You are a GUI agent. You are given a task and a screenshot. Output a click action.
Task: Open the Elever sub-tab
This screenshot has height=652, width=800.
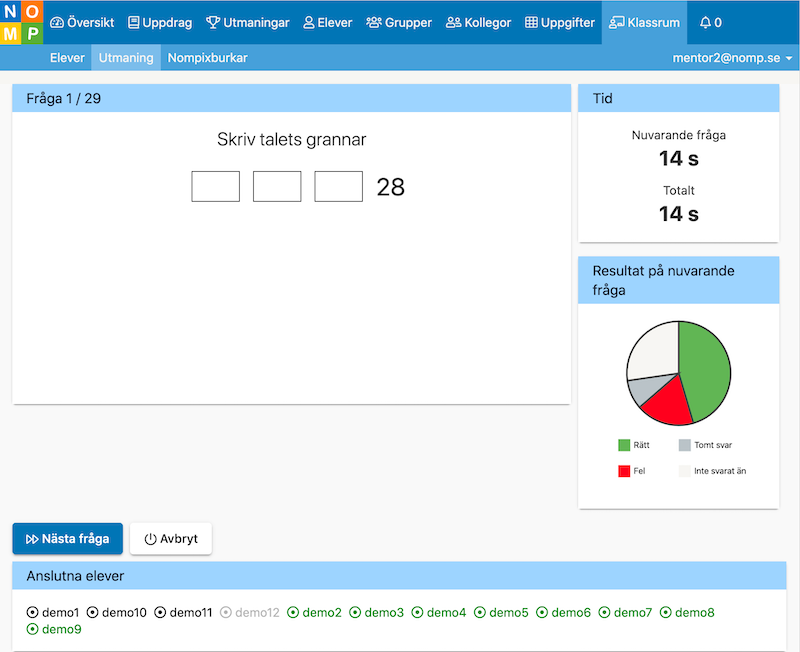(x=67, y=58)
